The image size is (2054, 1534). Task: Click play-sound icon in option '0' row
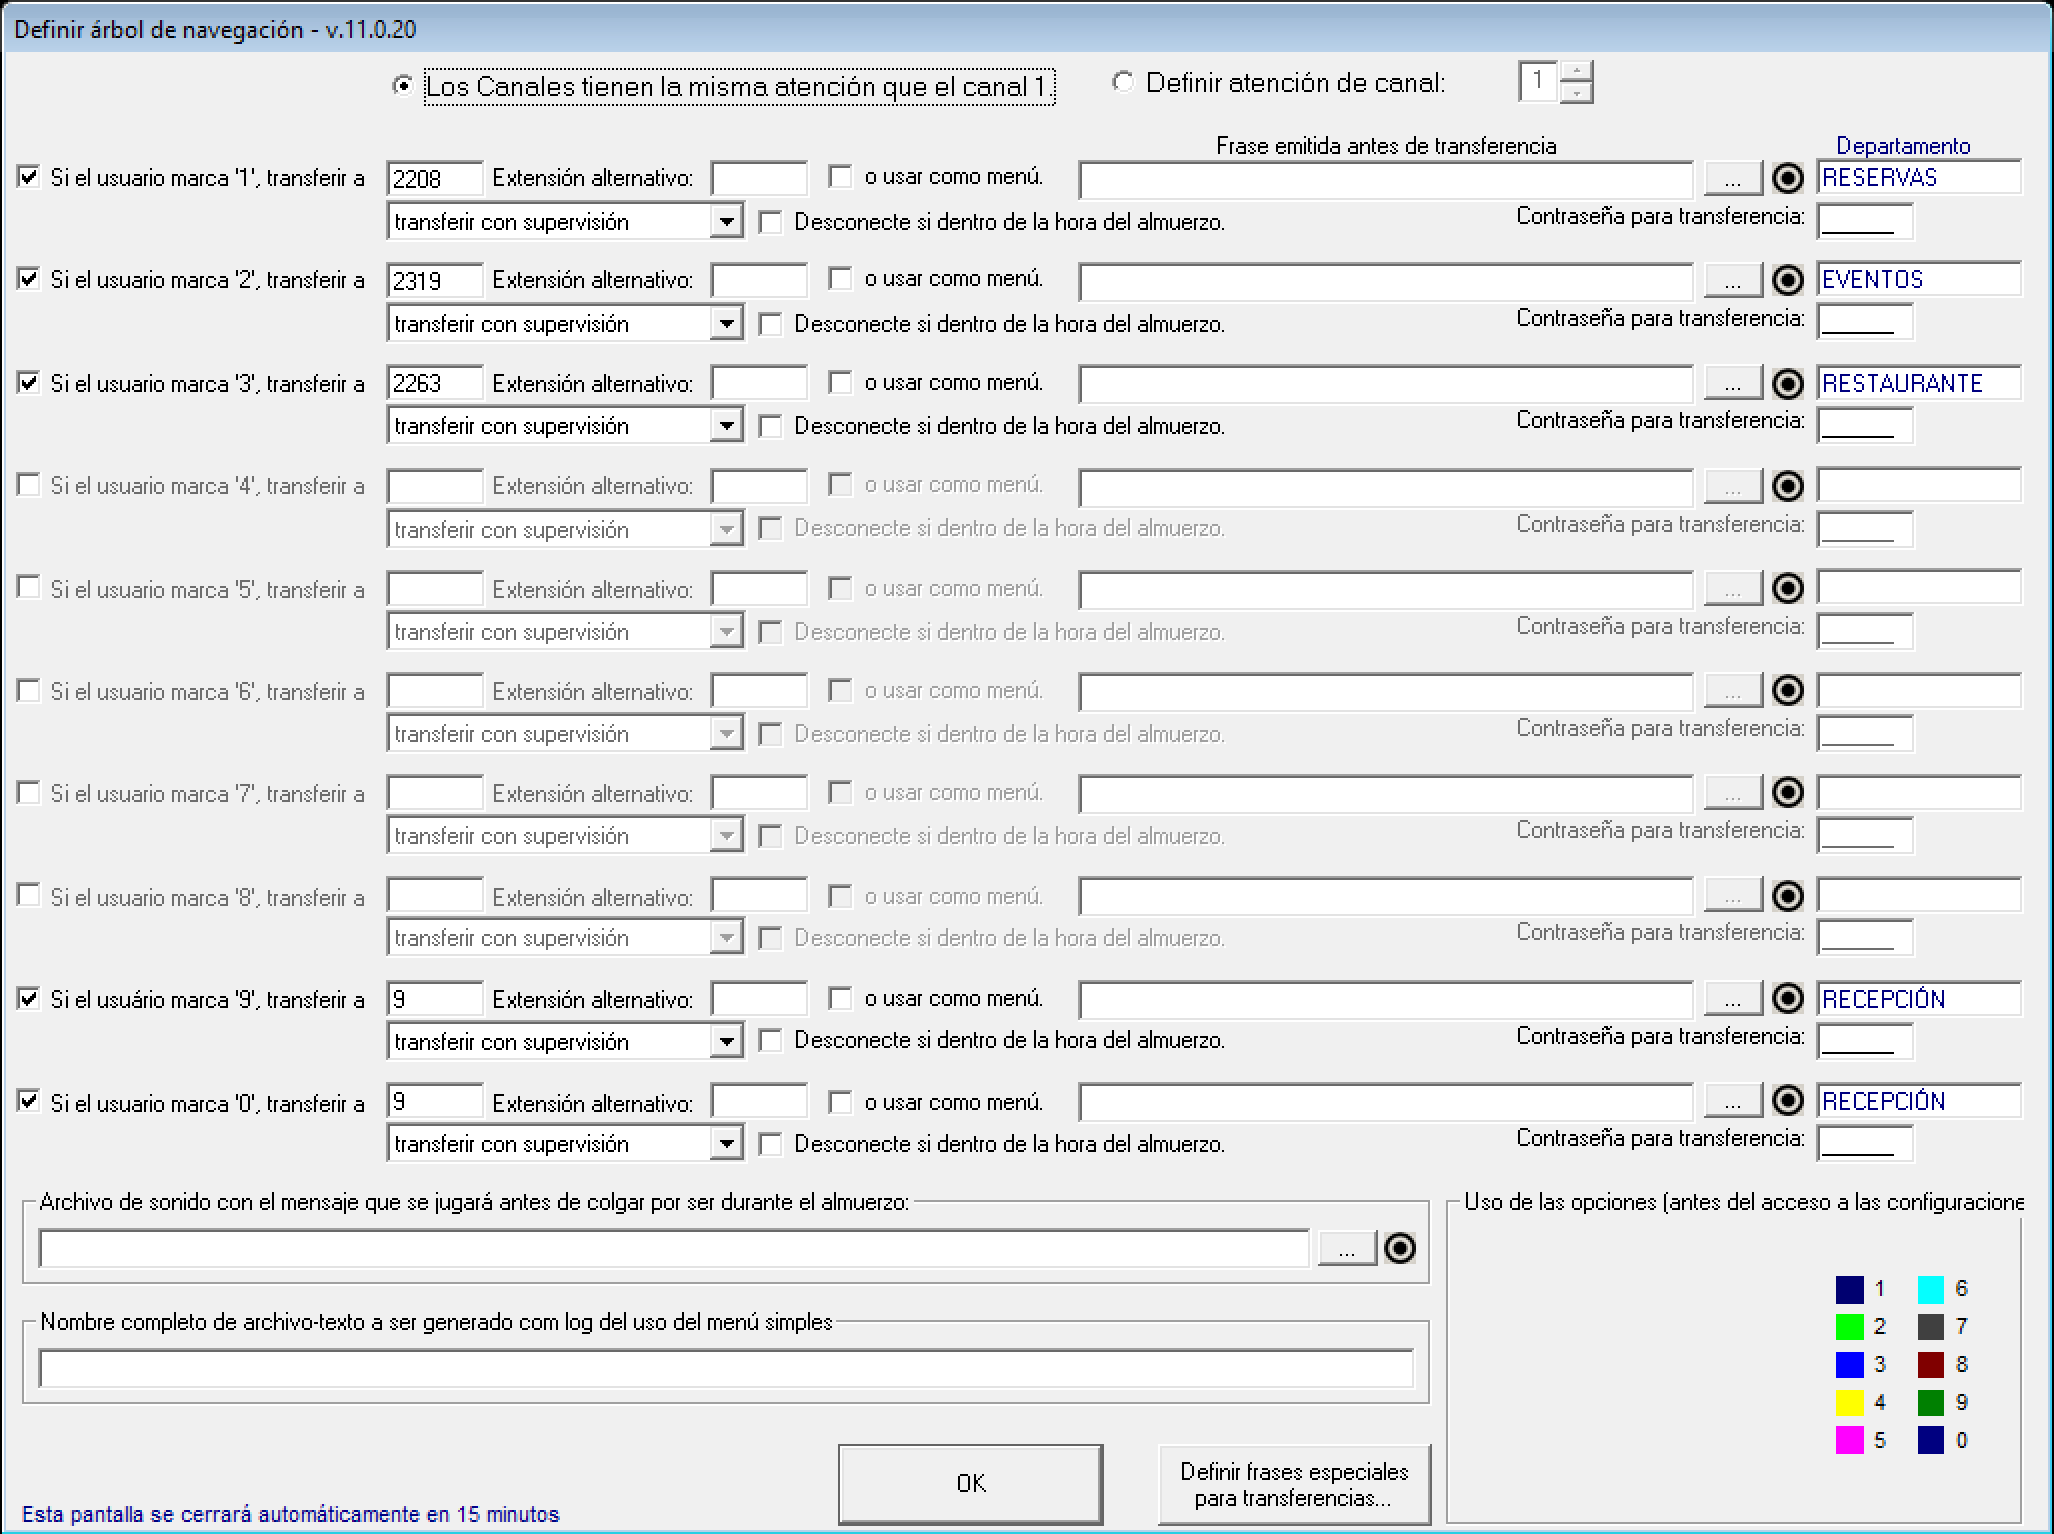(x=1787, y=1101)
